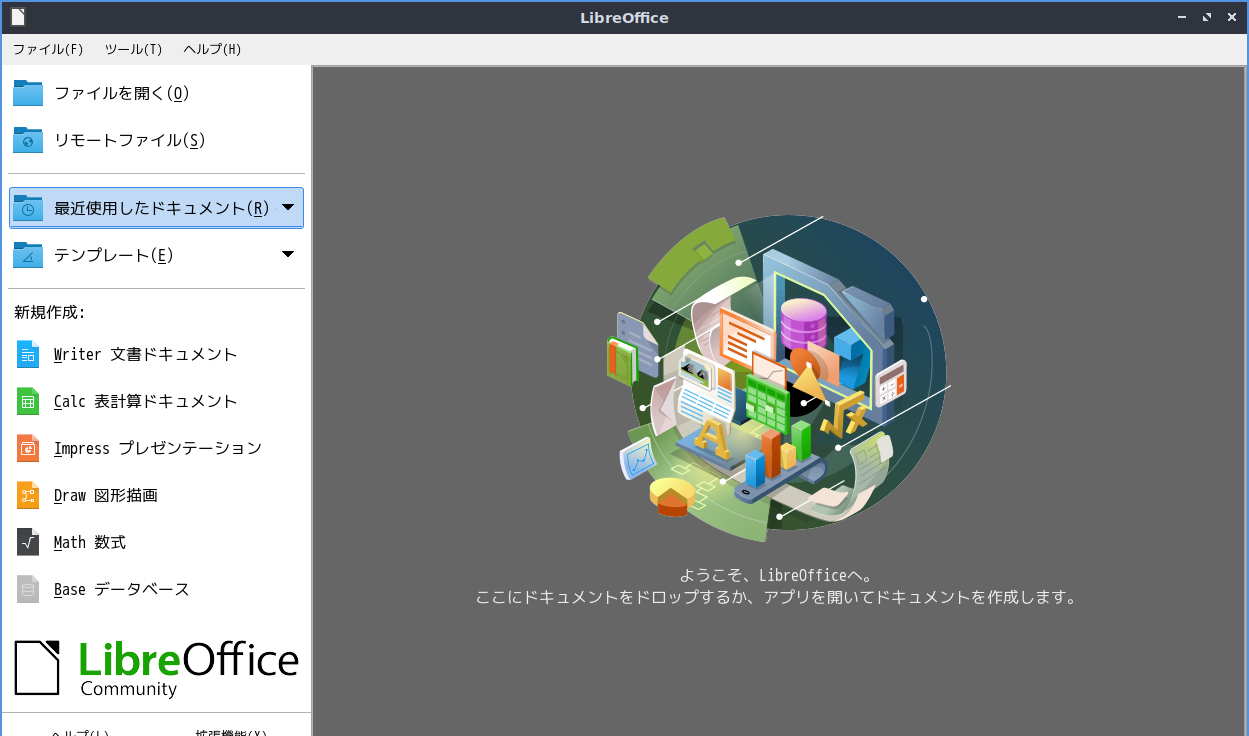Click the Math formula icon
The image size is (1249, 736).
(x=28, y=542)
